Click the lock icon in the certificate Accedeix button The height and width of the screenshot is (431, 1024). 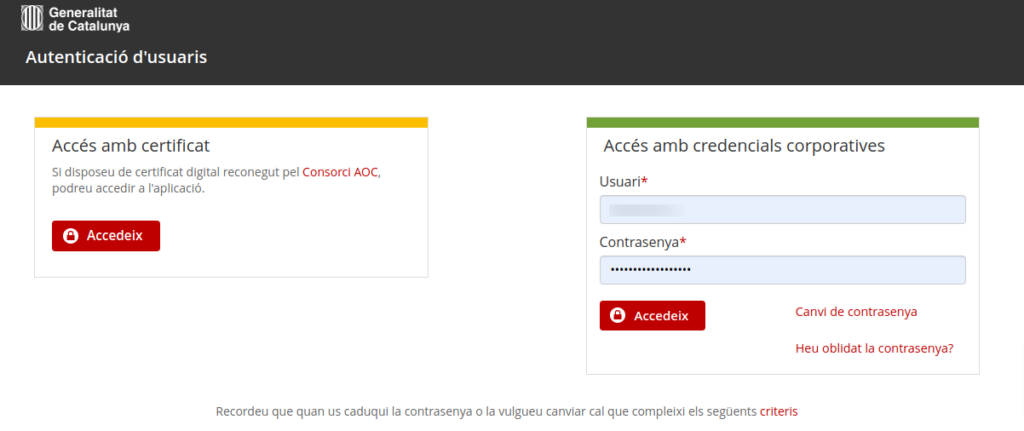click(x=70, y=236)
